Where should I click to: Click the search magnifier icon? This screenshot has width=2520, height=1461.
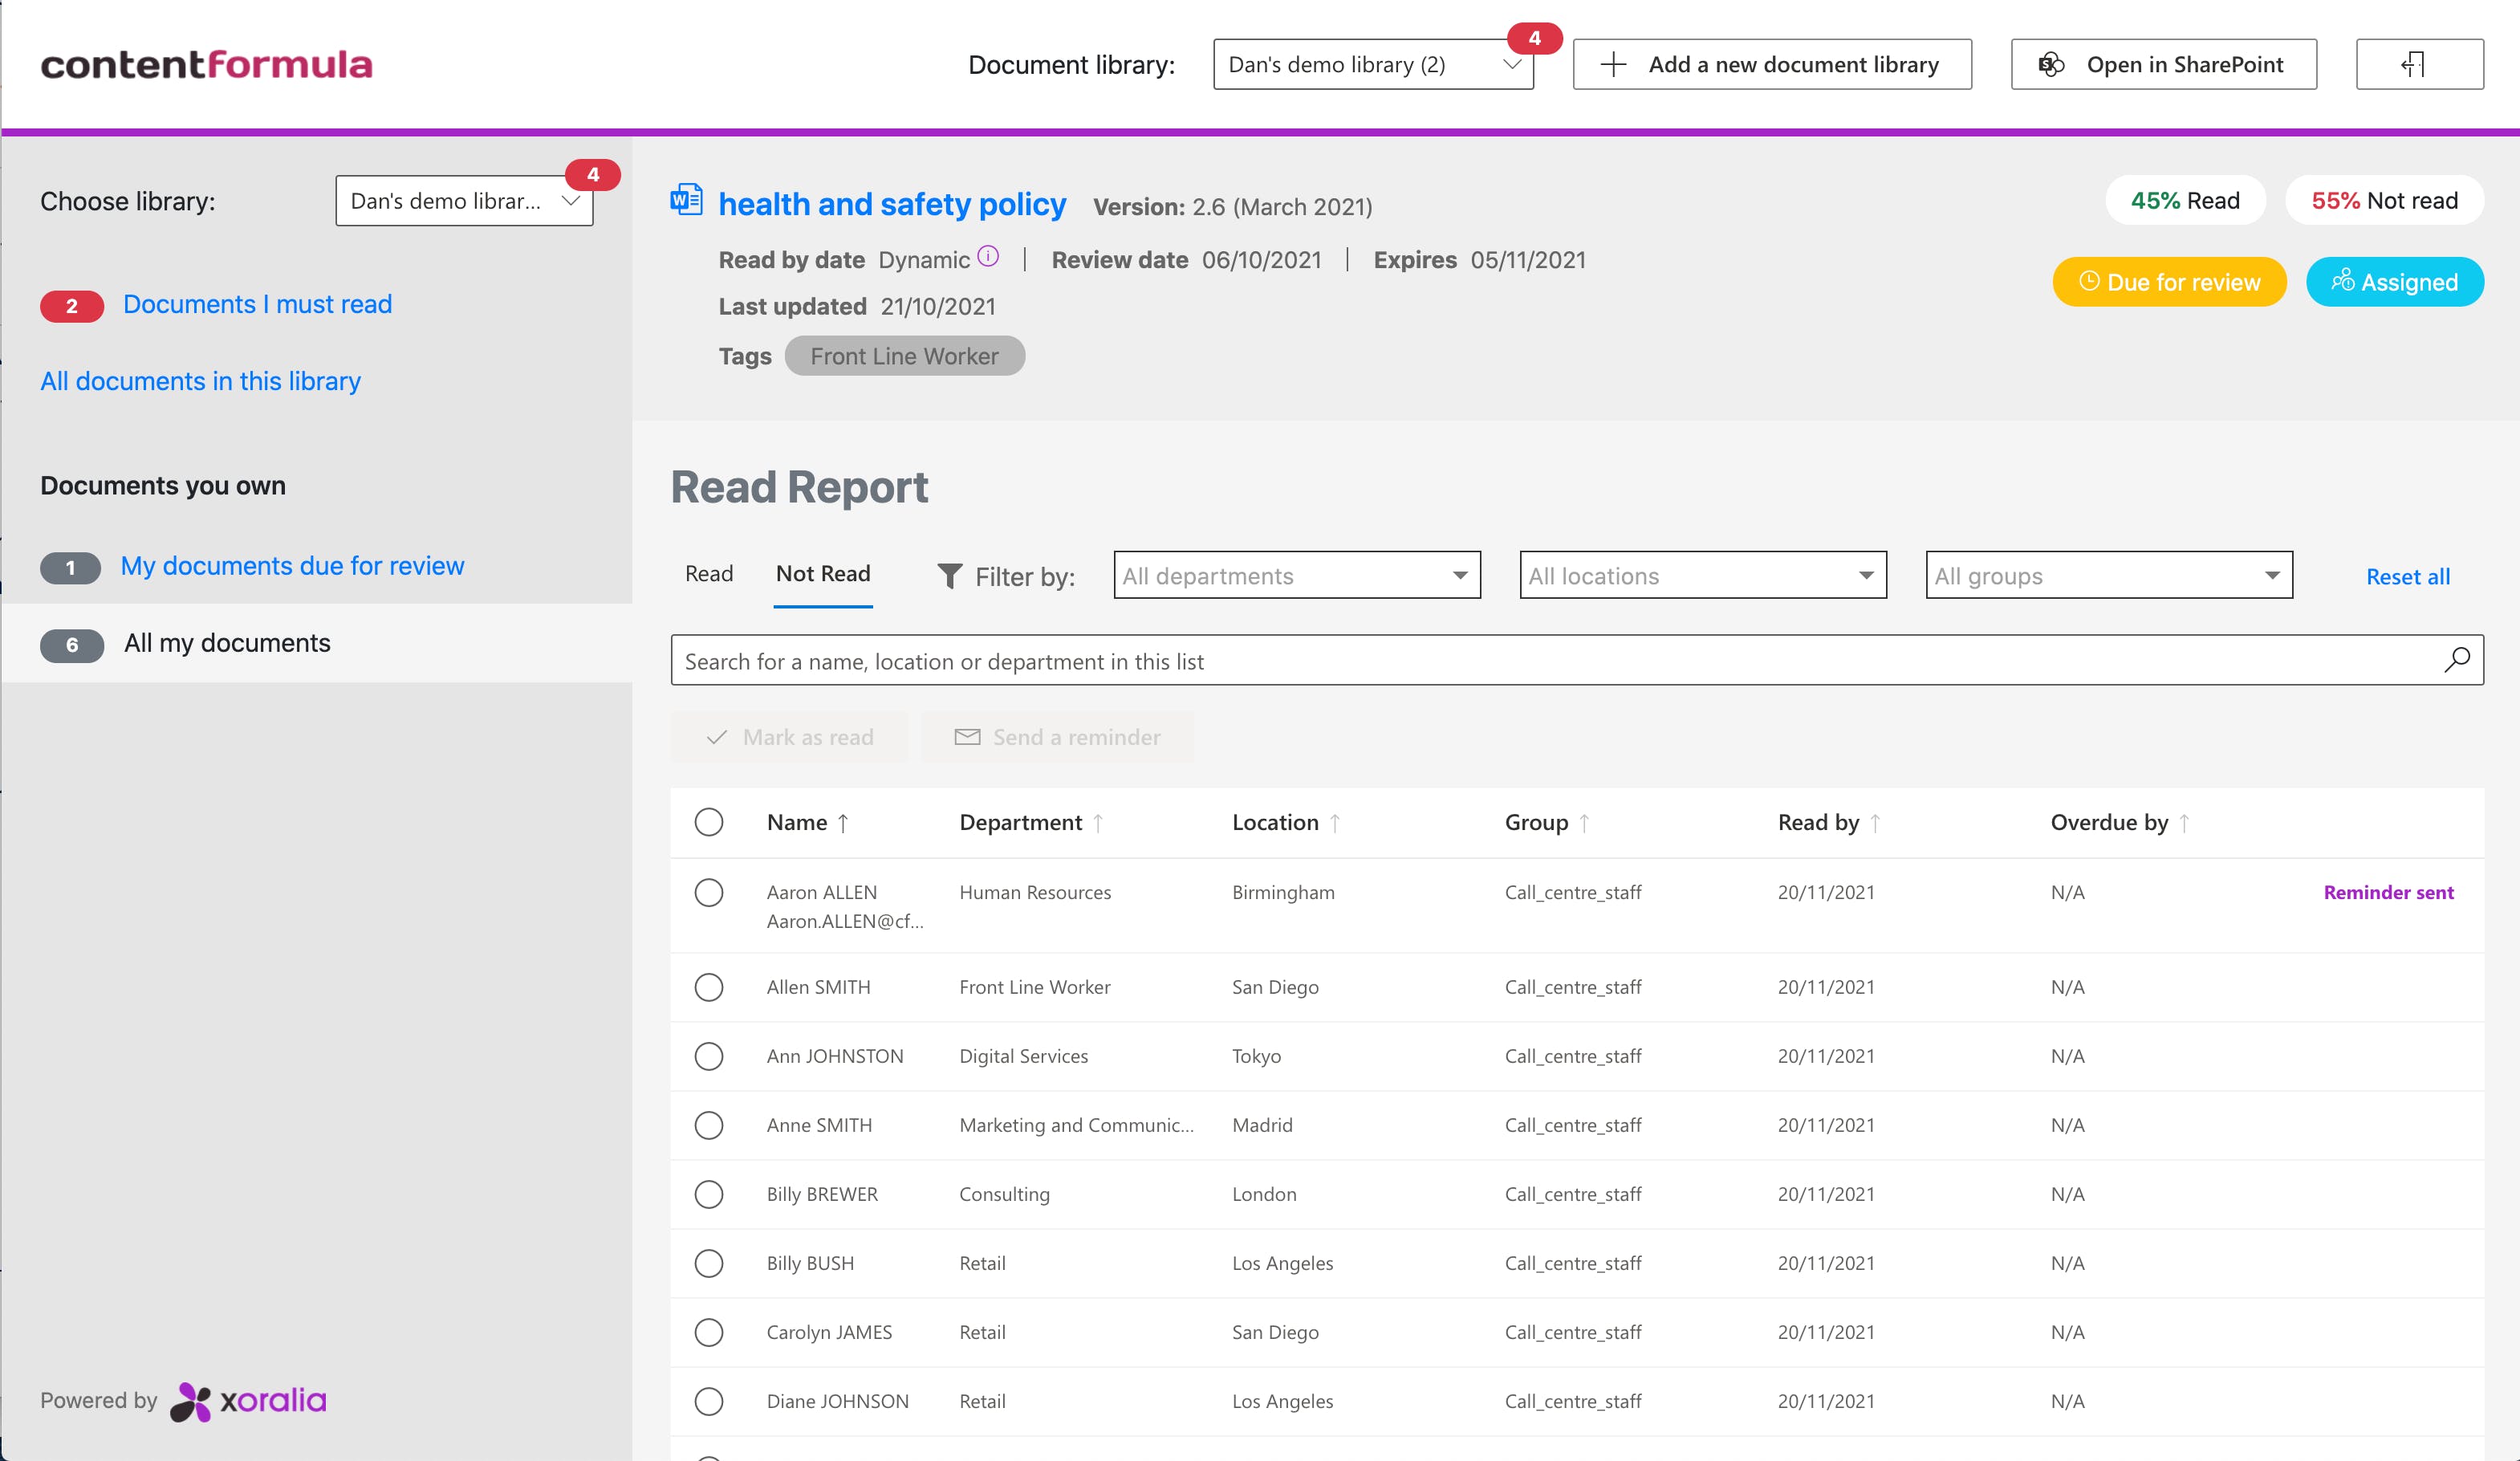2456,660
